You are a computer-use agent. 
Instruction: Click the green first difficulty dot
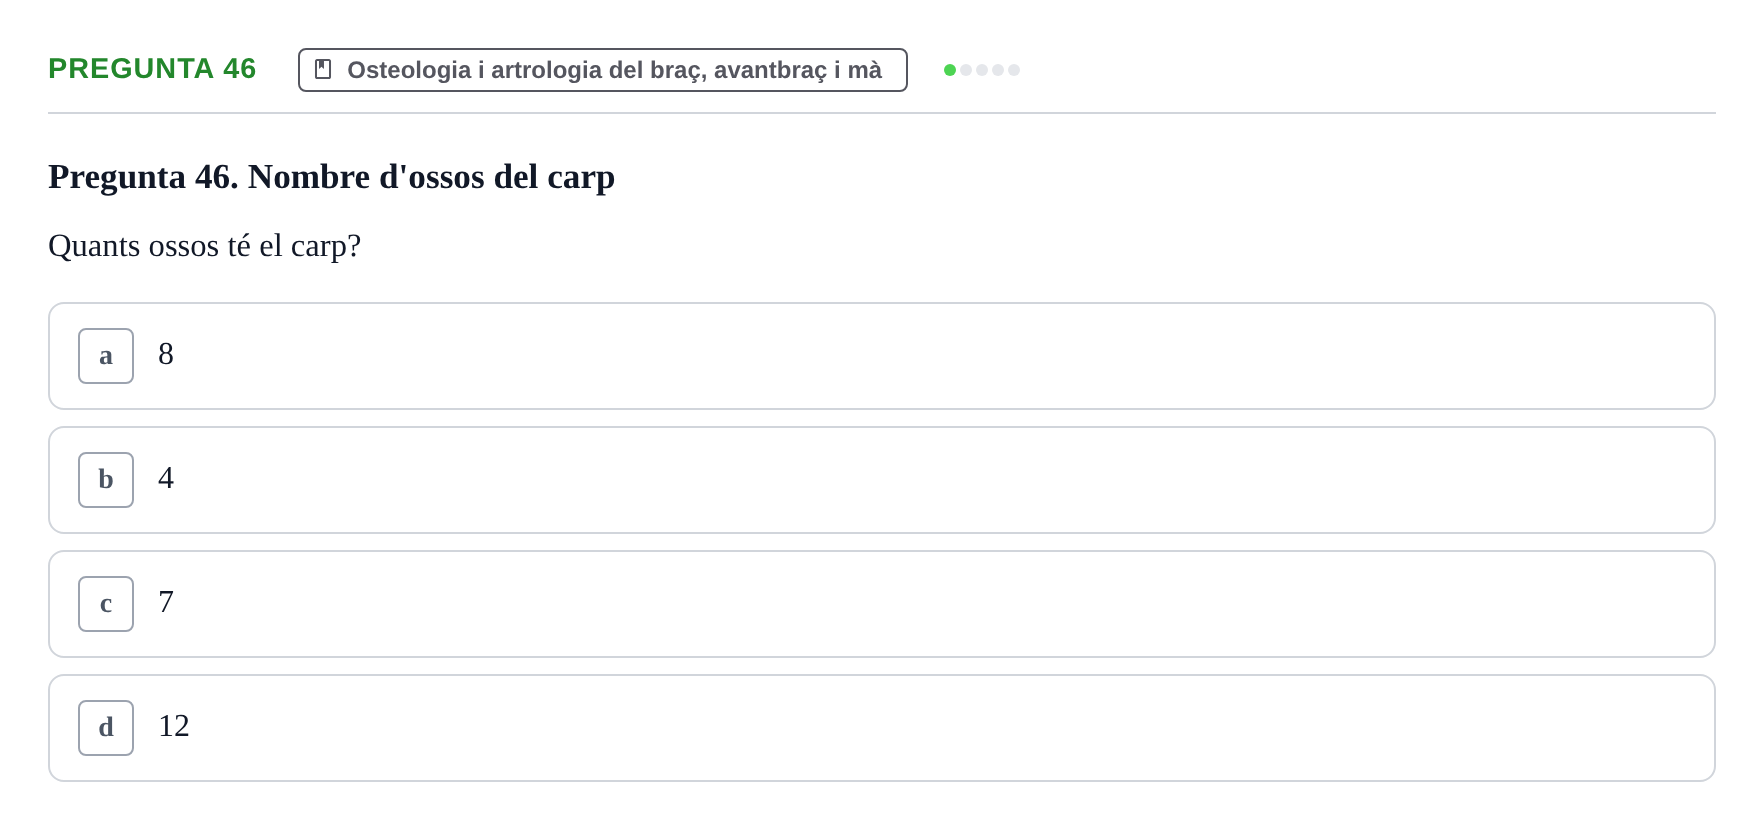(x=950, y=70)
